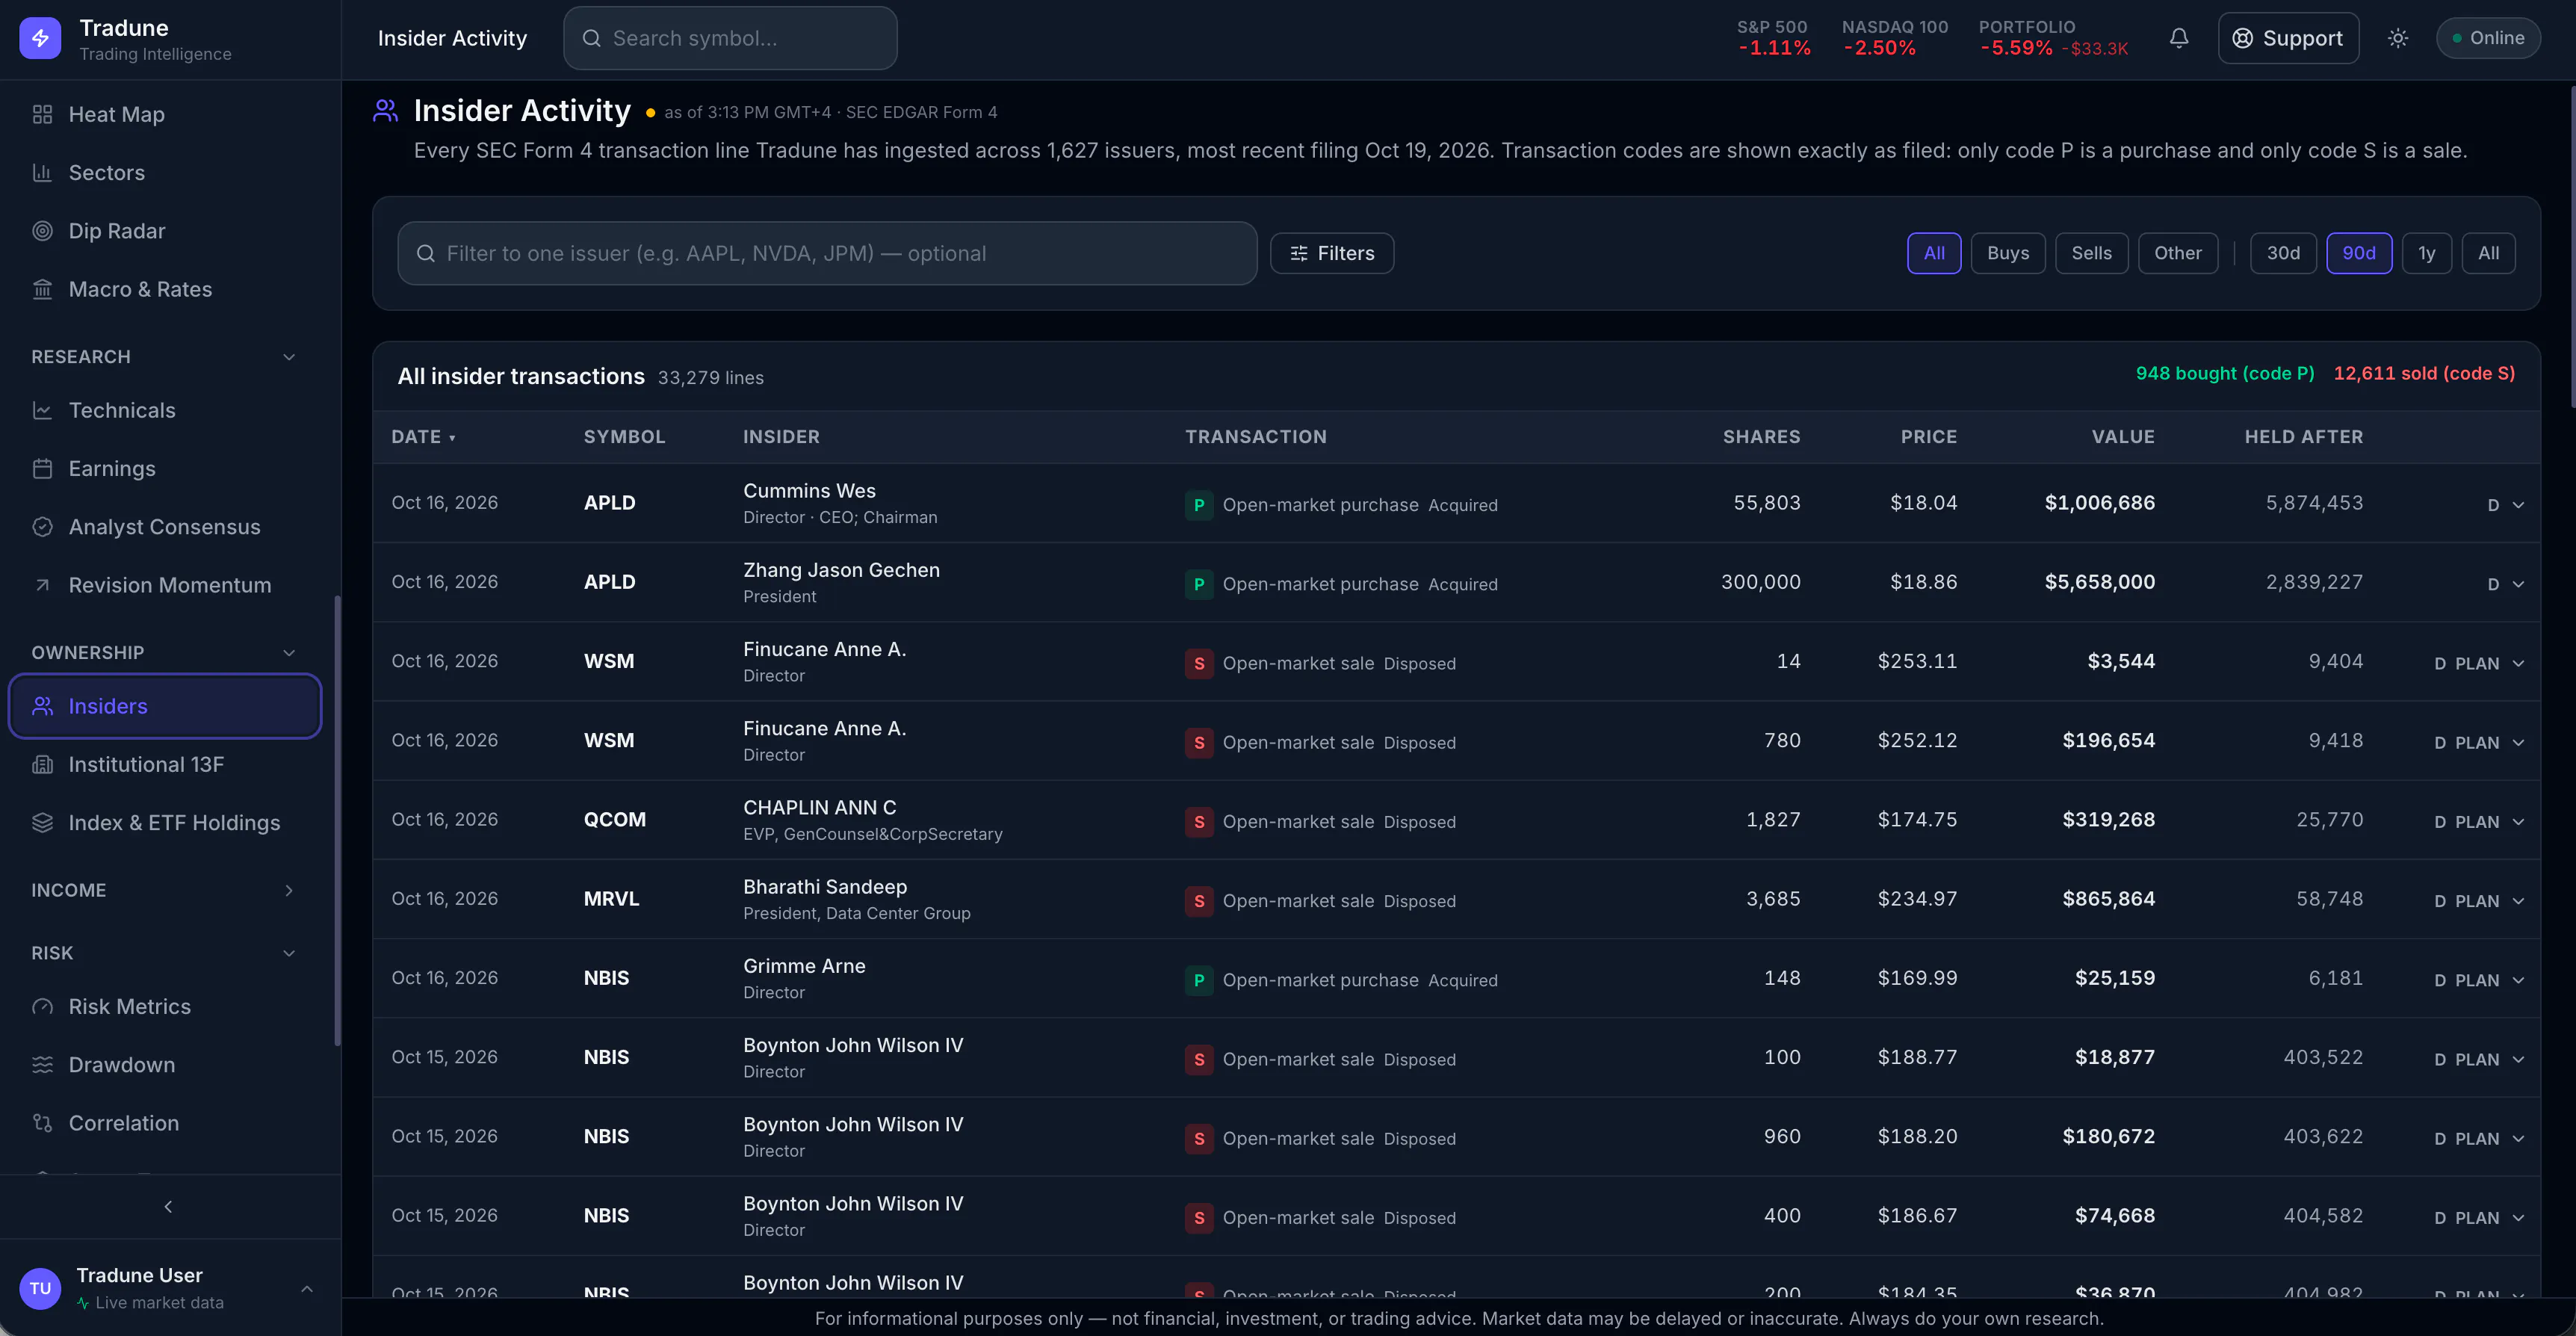The width and height of the screenshot is (2576, 1336).
Task: Open Revision Momentum page
Action: tap(165, 584)
